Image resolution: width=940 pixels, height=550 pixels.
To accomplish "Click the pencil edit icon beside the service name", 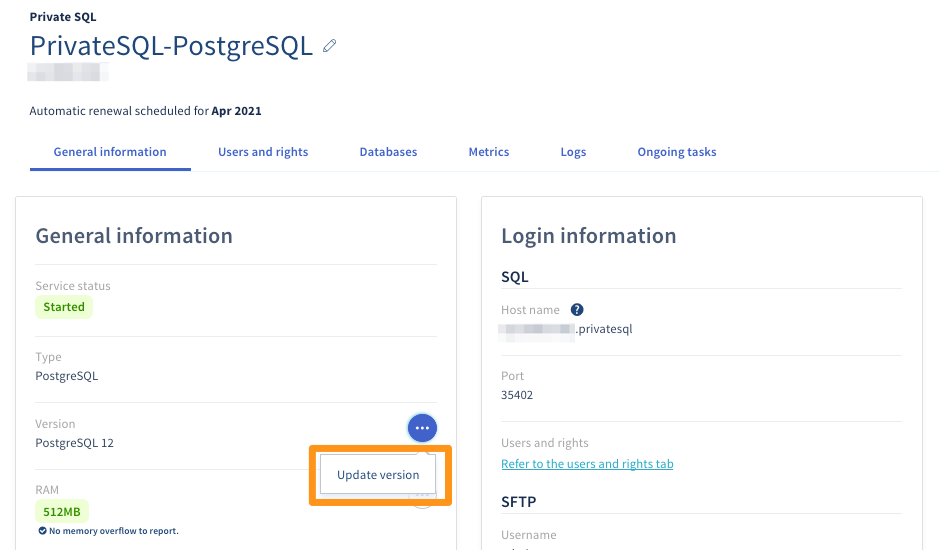I will tap(329, 46).
